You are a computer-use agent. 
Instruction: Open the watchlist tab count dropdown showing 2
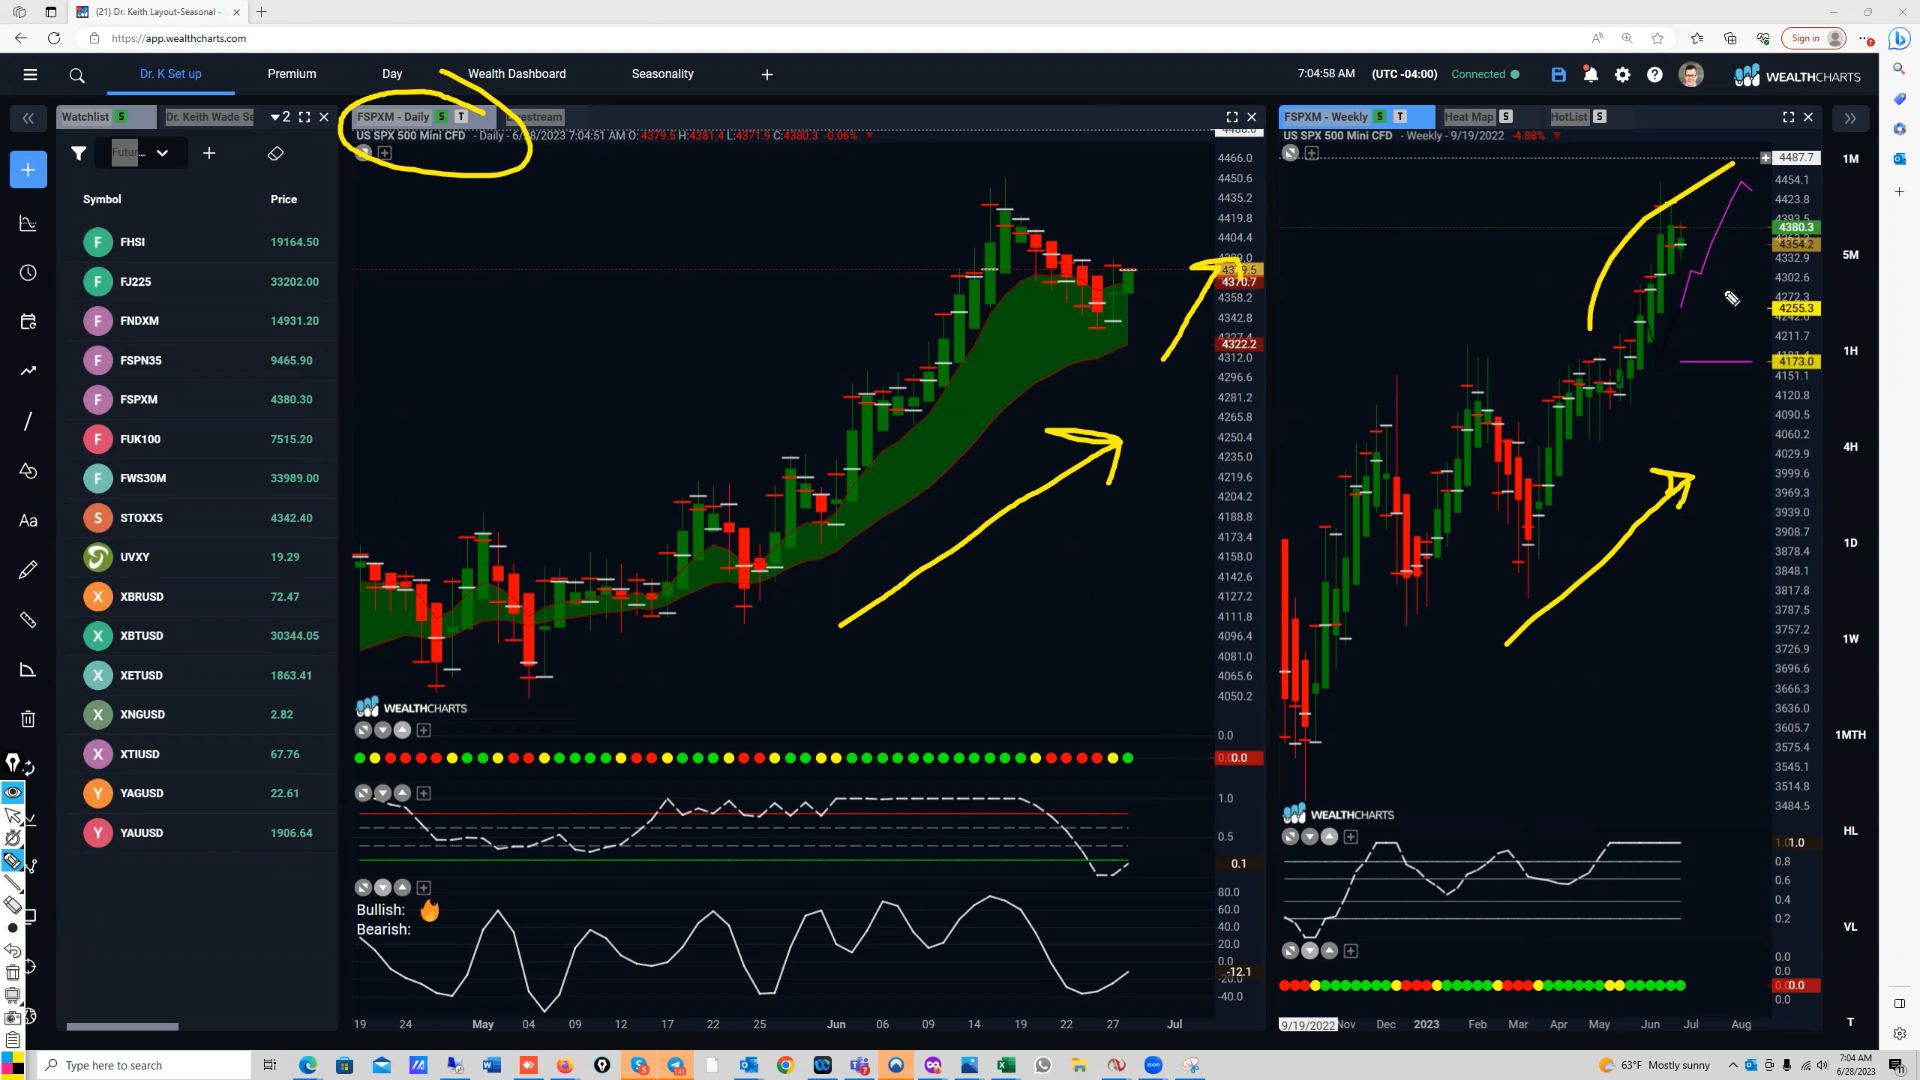[x=280, y=117]
